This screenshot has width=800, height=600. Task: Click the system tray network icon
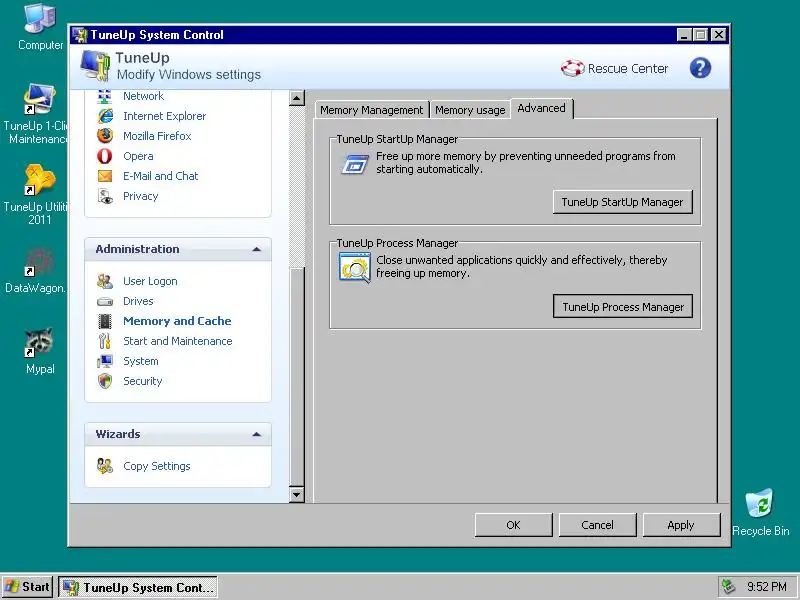[729, 587]
